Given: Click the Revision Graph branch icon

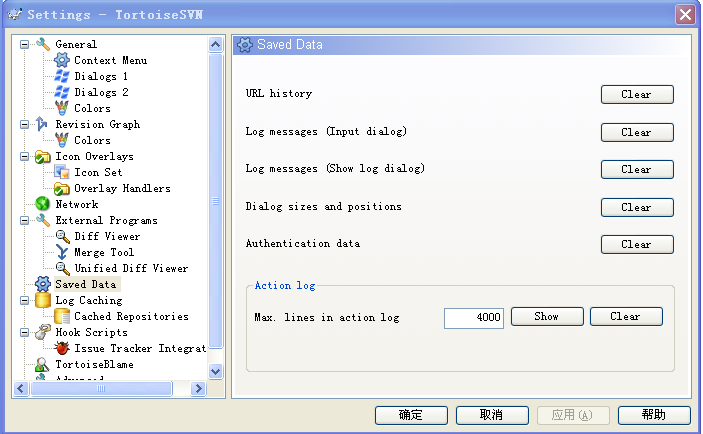Looking at the screenshot, I should click(x=42, y=124).
